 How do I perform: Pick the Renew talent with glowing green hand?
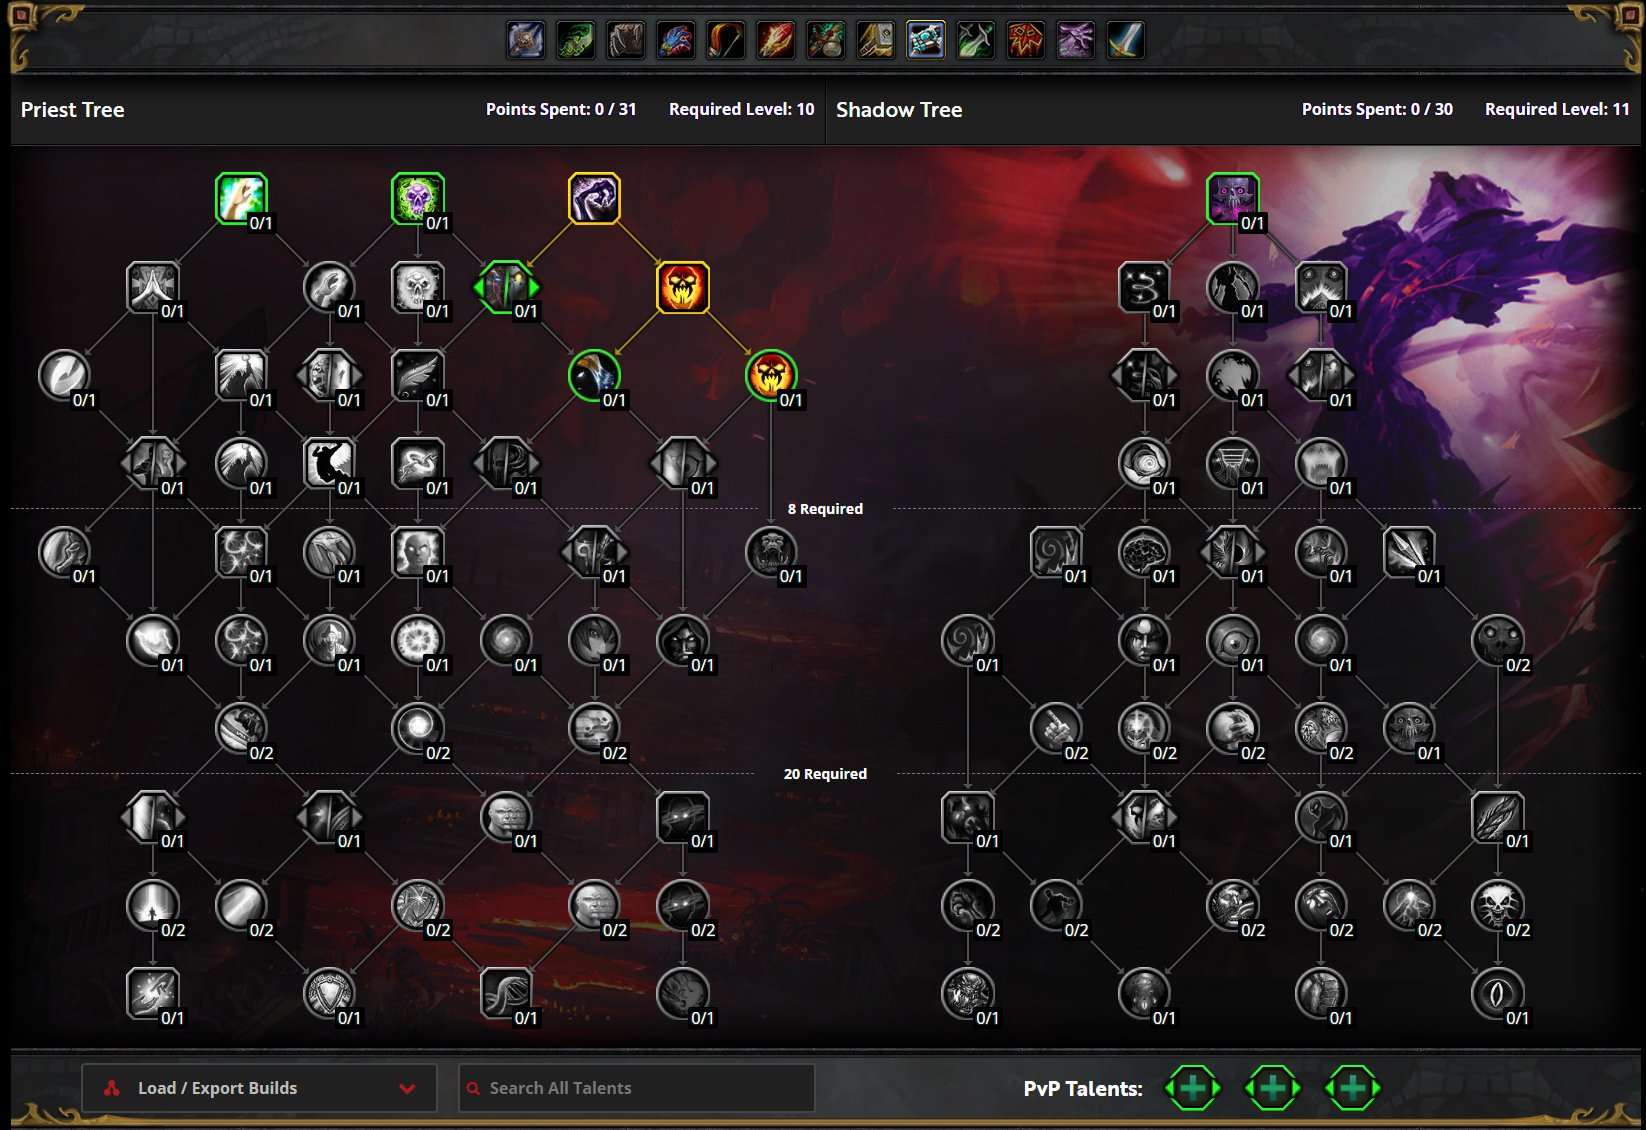[241, 198]
